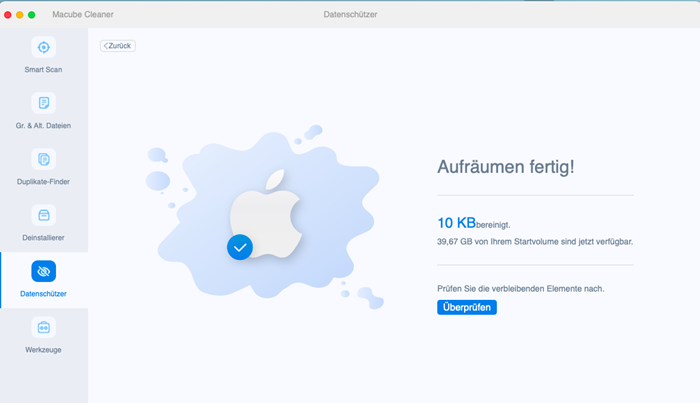Viewport: 700px width, 403px height.
Task: Click the '10 KB' cleaned value
Action: click(x=456, y=223)
